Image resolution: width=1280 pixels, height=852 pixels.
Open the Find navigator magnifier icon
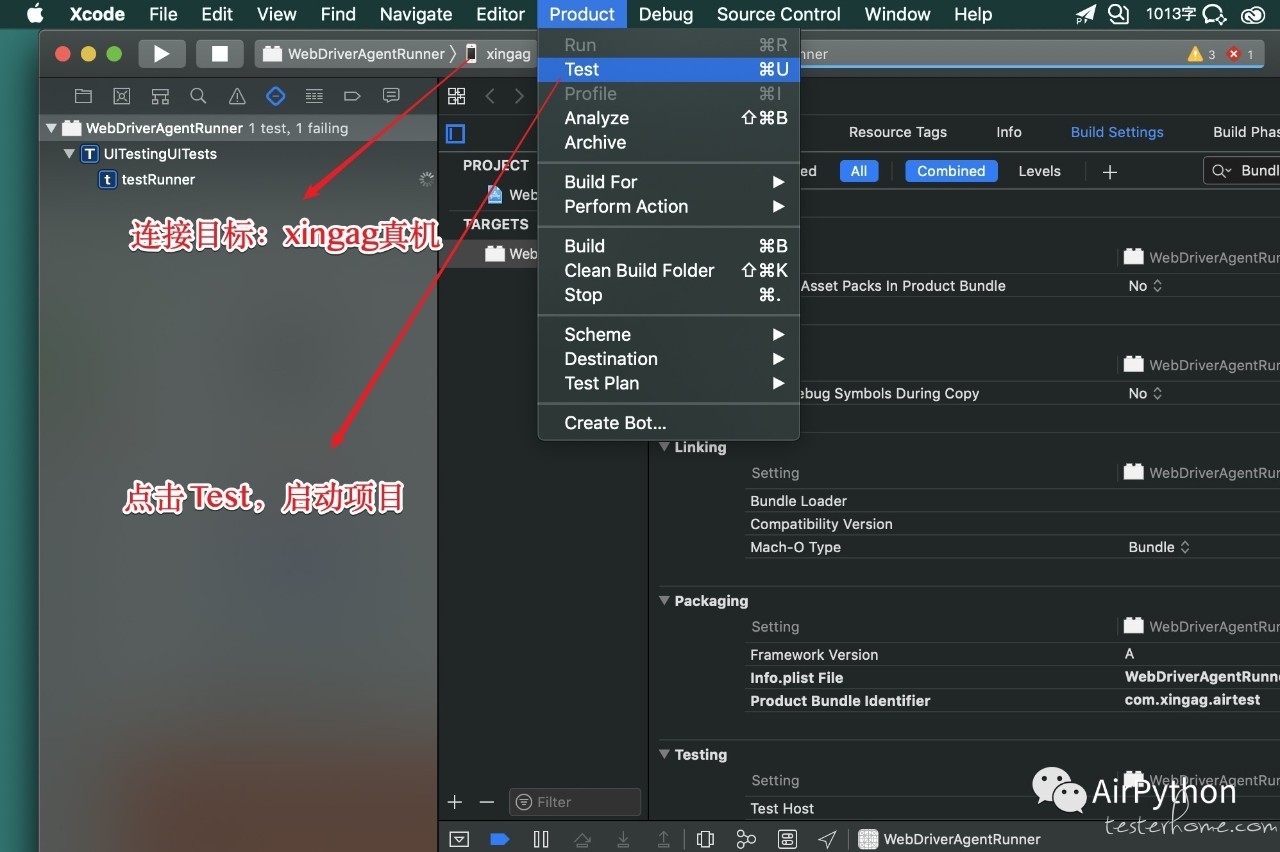198,96
